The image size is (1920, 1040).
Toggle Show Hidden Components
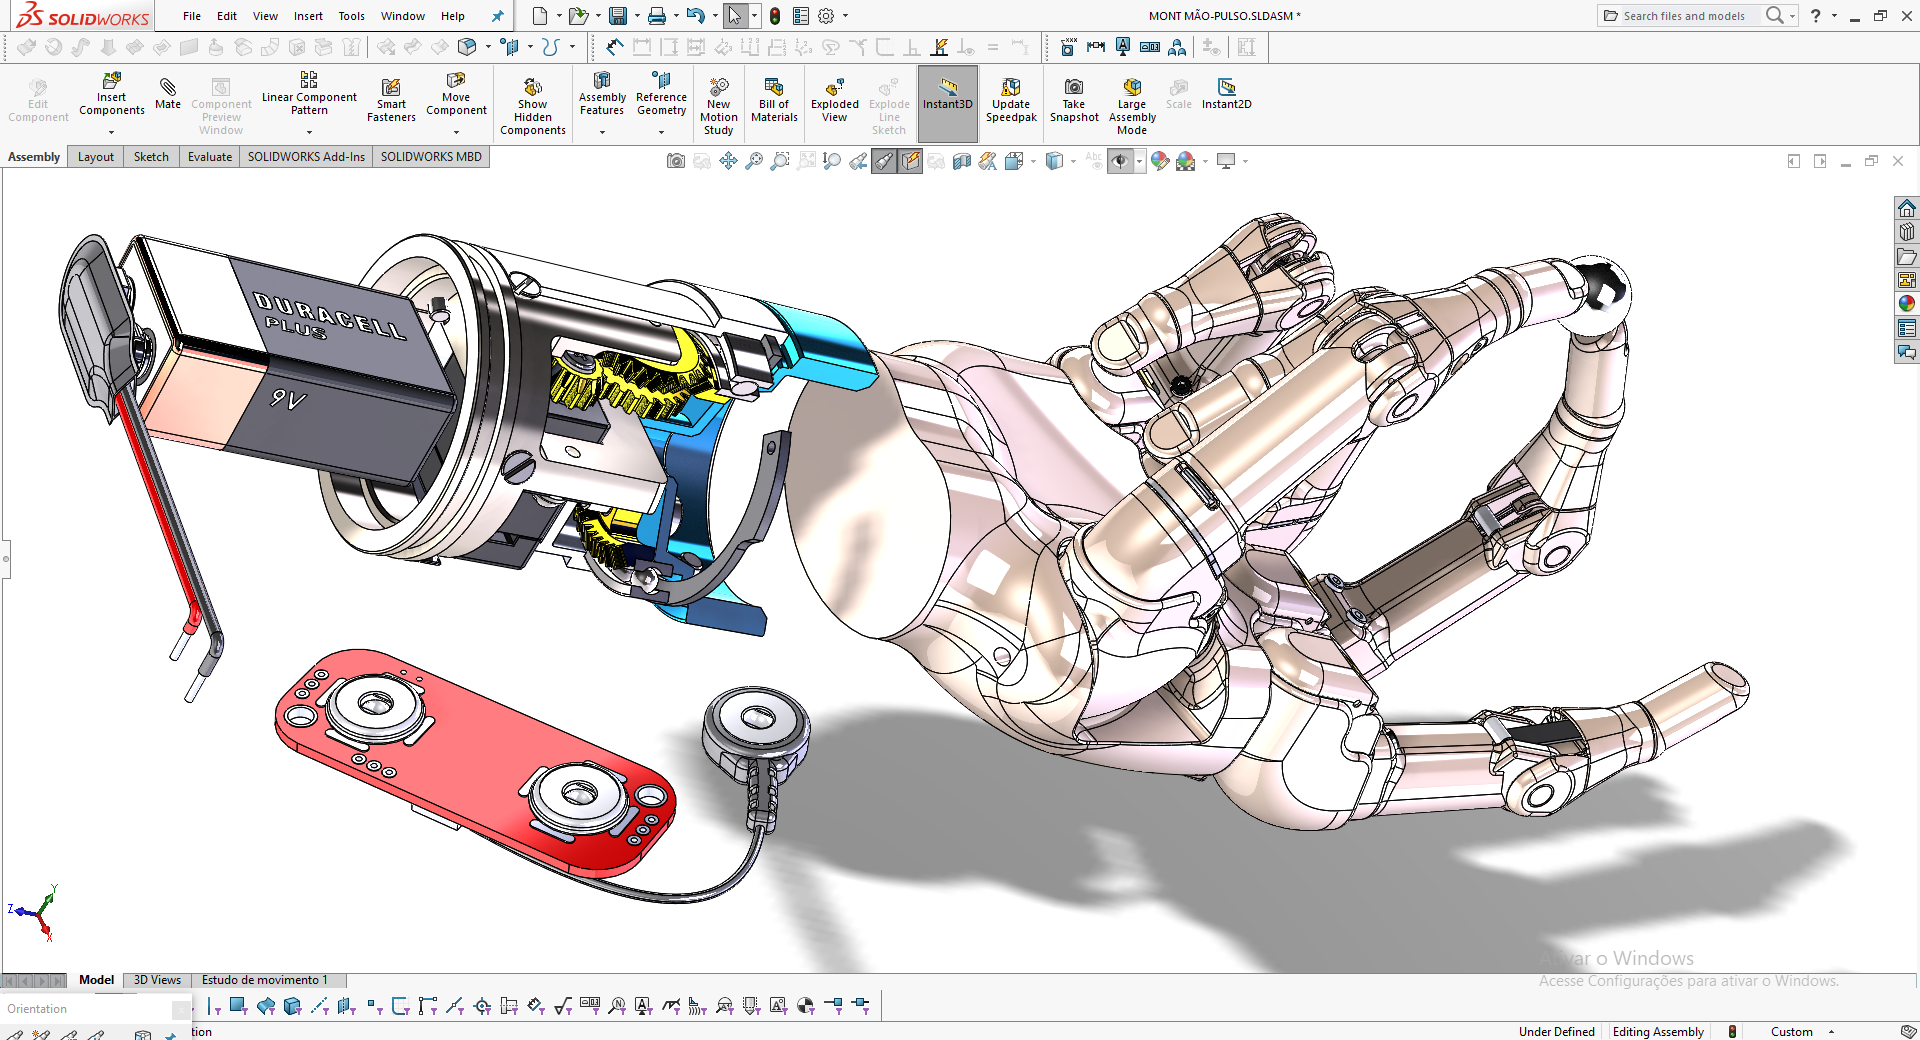[x=532, y=103]
